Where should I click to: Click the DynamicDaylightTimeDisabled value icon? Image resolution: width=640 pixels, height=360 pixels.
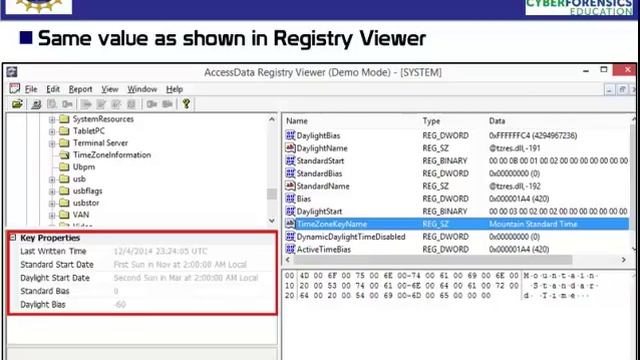click(x=290, y=236)
